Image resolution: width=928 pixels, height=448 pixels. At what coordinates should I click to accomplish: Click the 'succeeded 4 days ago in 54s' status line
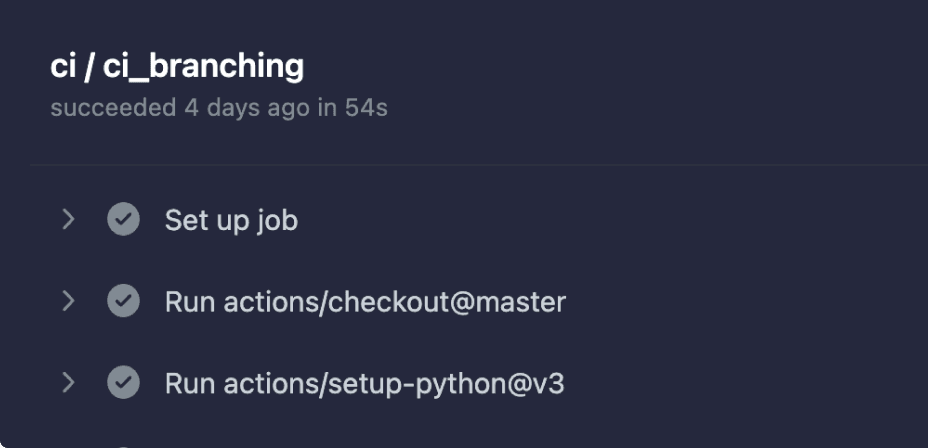(219, 108)
